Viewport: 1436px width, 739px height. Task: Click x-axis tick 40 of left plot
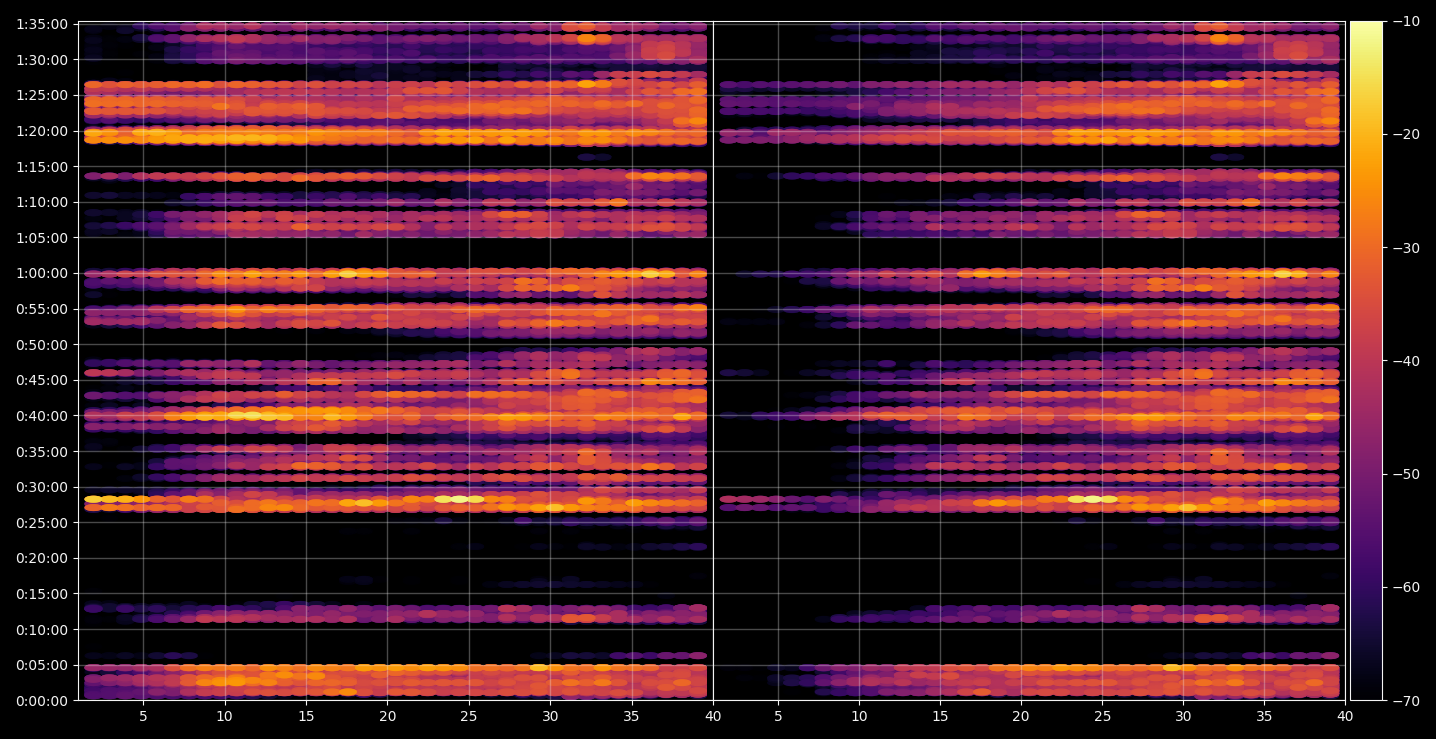click(x=713, y=717)
